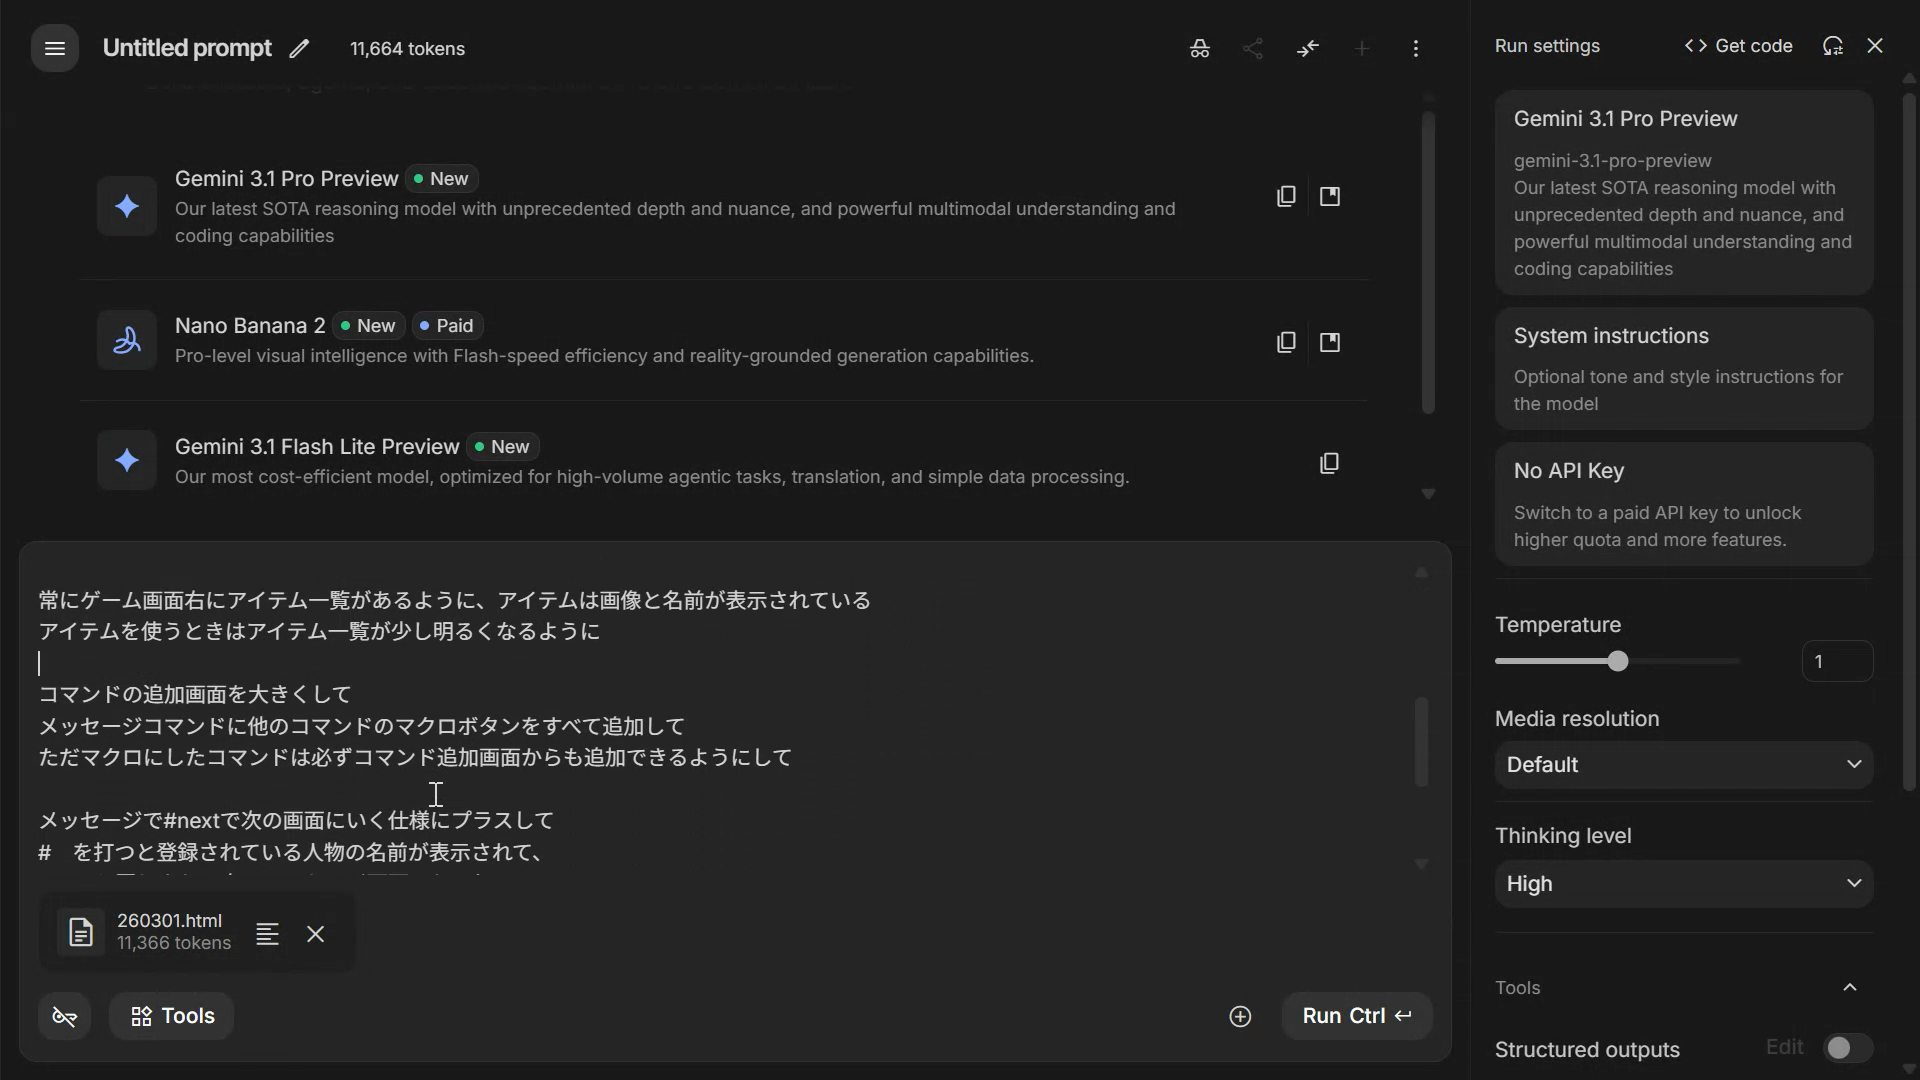Click the prompt box scroll up arrow
The width and height of the screenshot is (1920, 1080).
coord(1421,573)
